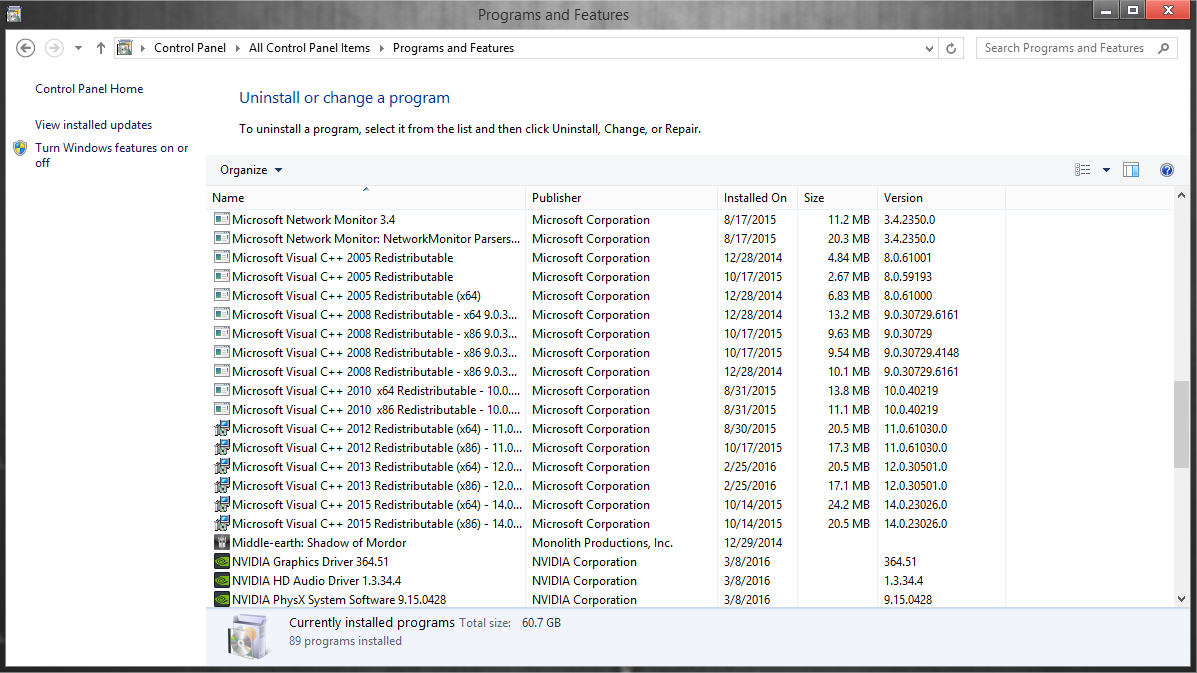Image resolution: width=1197 pixels, height=673 pixels.
Task: Click version 12.0.30501.0 of 2013 x64 row
Action: tap(915, 466)
